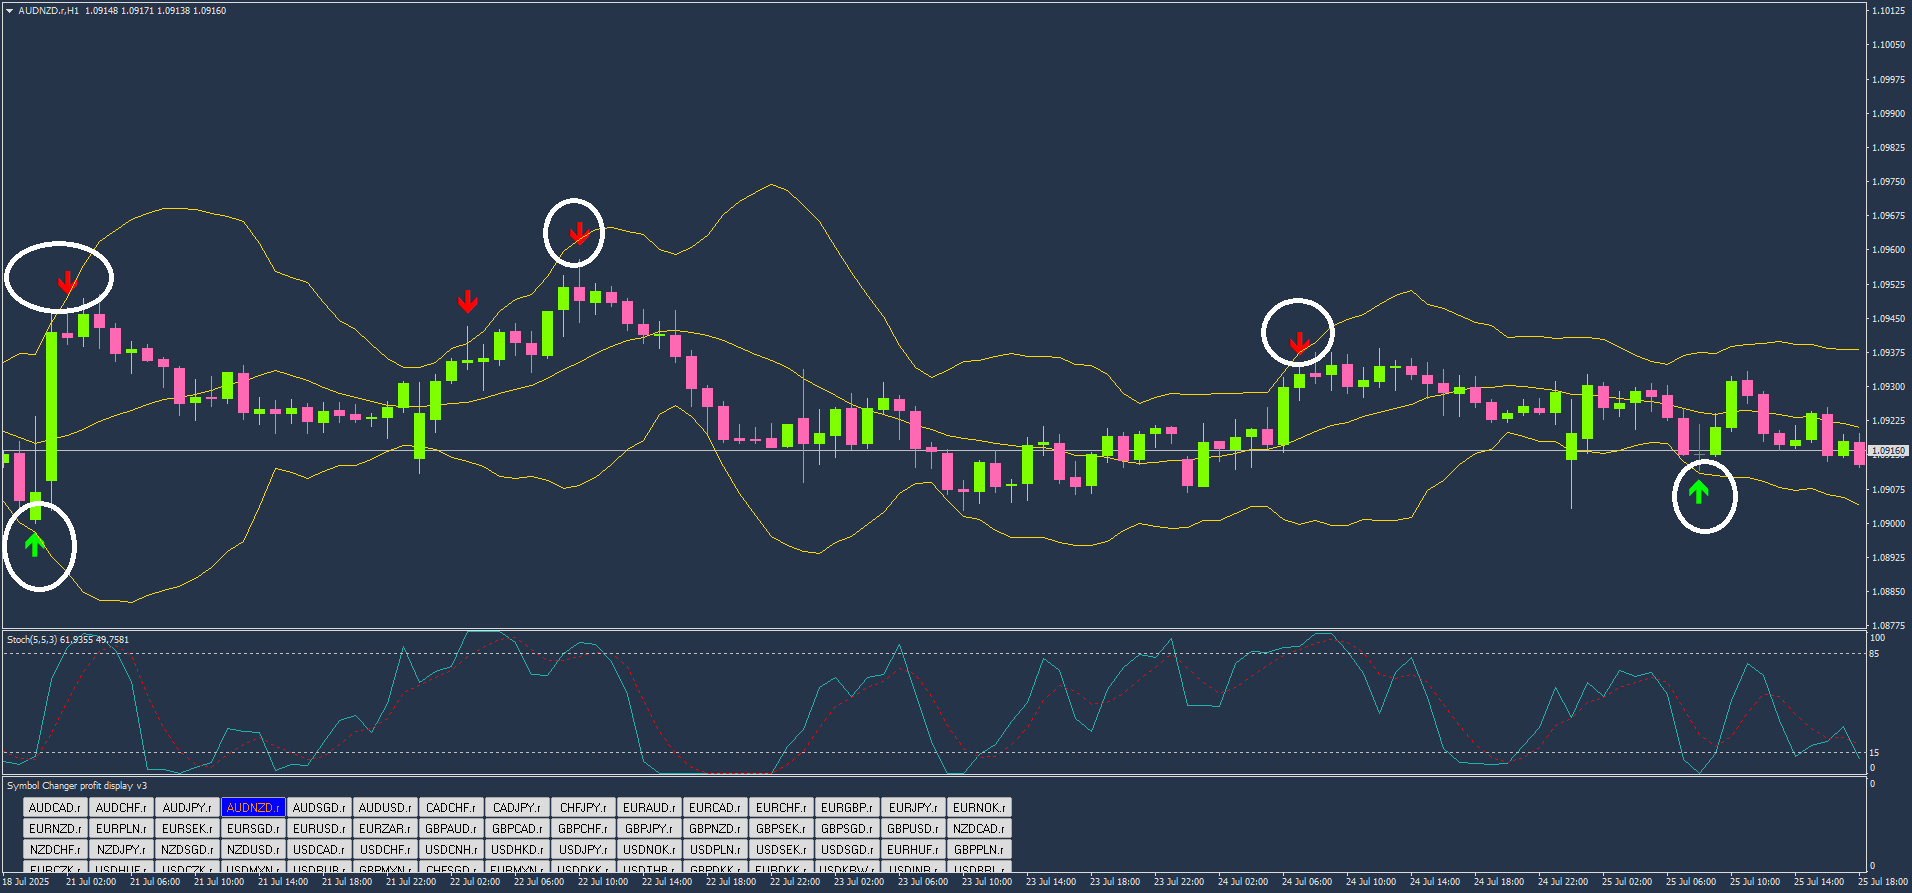Switch to EURNOK.r symbol
1912x893 pixels.
click(979, 807)
